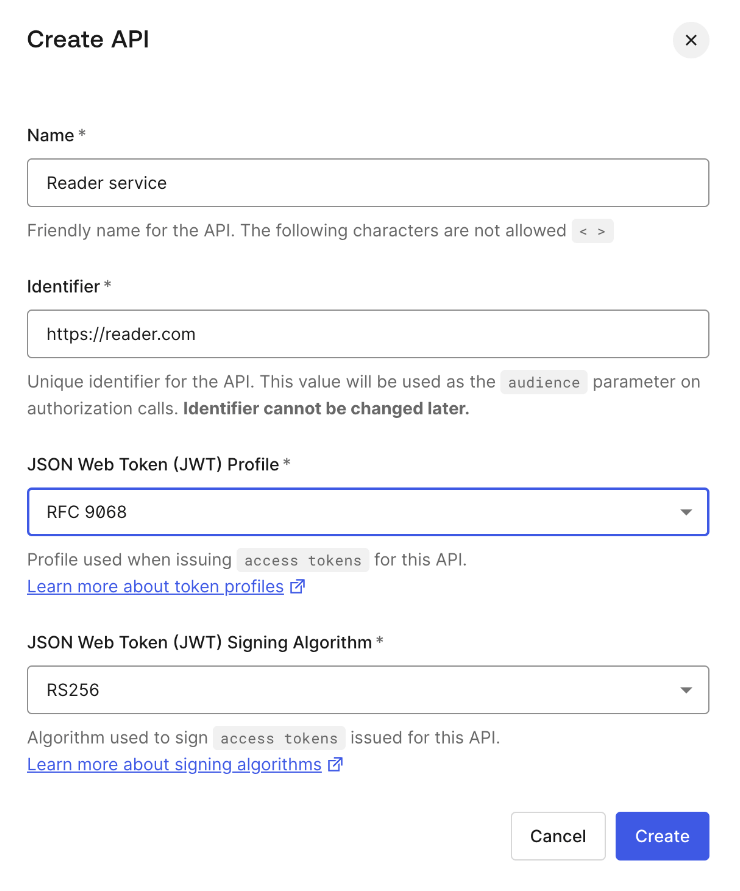Click the Name field label
Image resolution: width=740 pixels, height=891 pixels.
pos(51,135)
